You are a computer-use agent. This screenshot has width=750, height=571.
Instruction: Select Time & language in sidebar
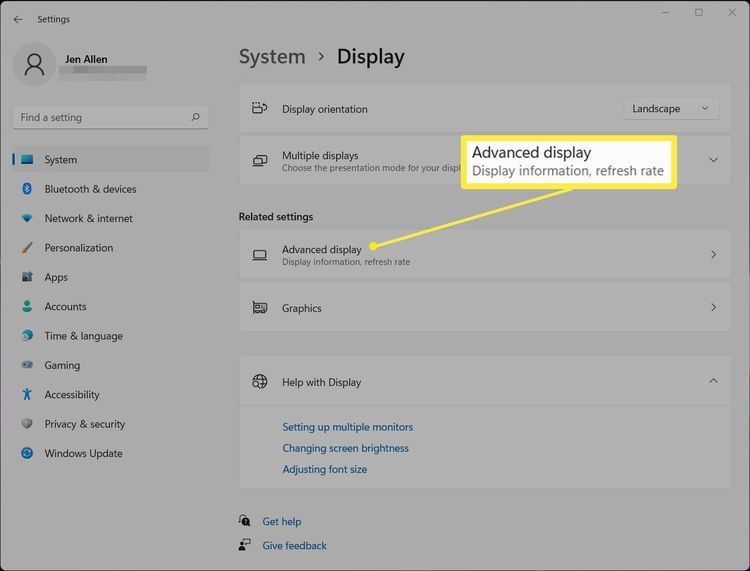[83, 336]
